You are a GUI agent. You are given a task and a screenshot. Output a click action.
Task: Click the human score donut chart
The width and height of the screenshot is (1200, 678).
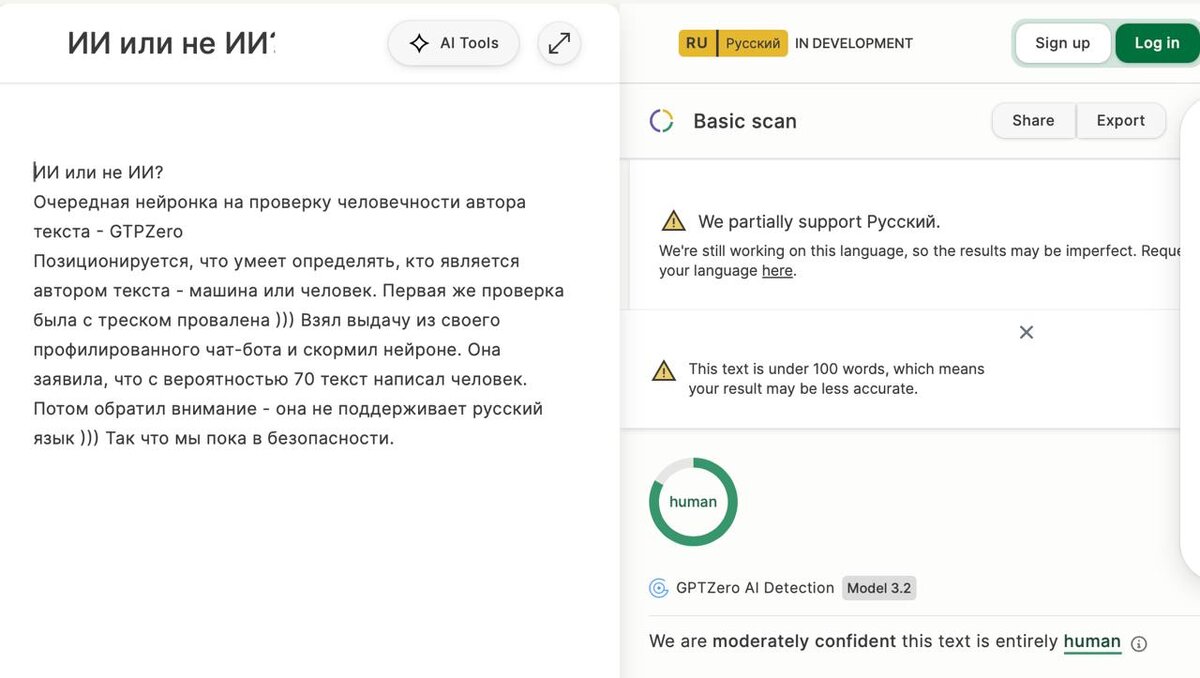point(693,502)
